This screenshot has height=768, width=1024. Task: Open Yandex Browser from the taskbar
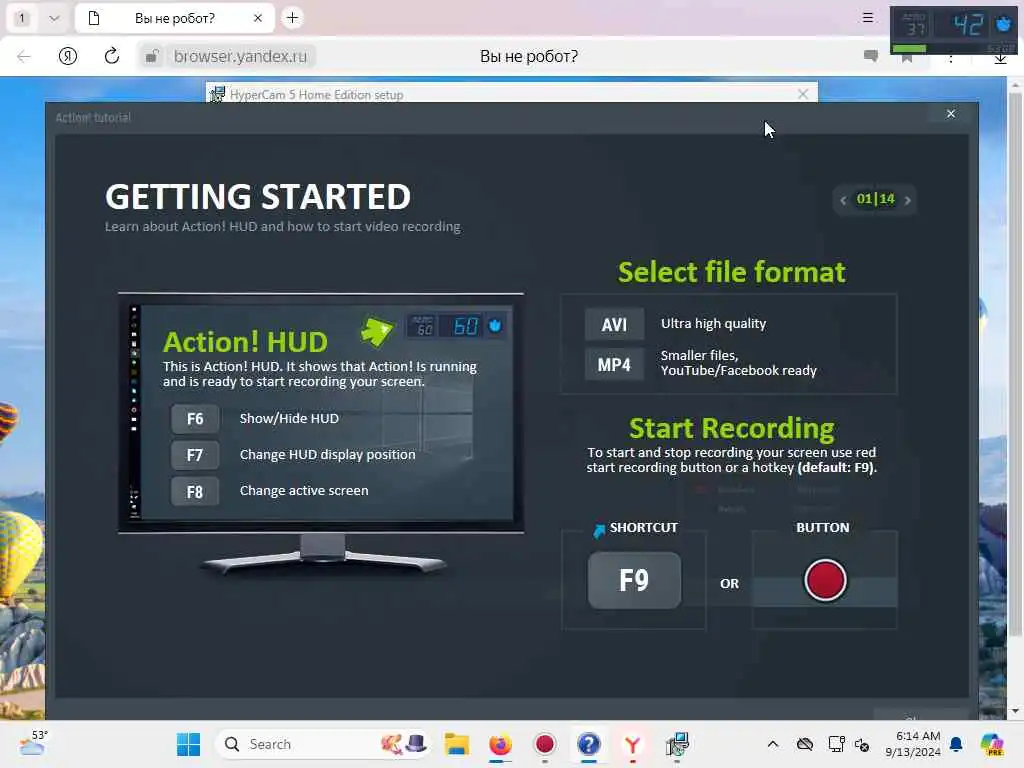click(x=632, y=744)
